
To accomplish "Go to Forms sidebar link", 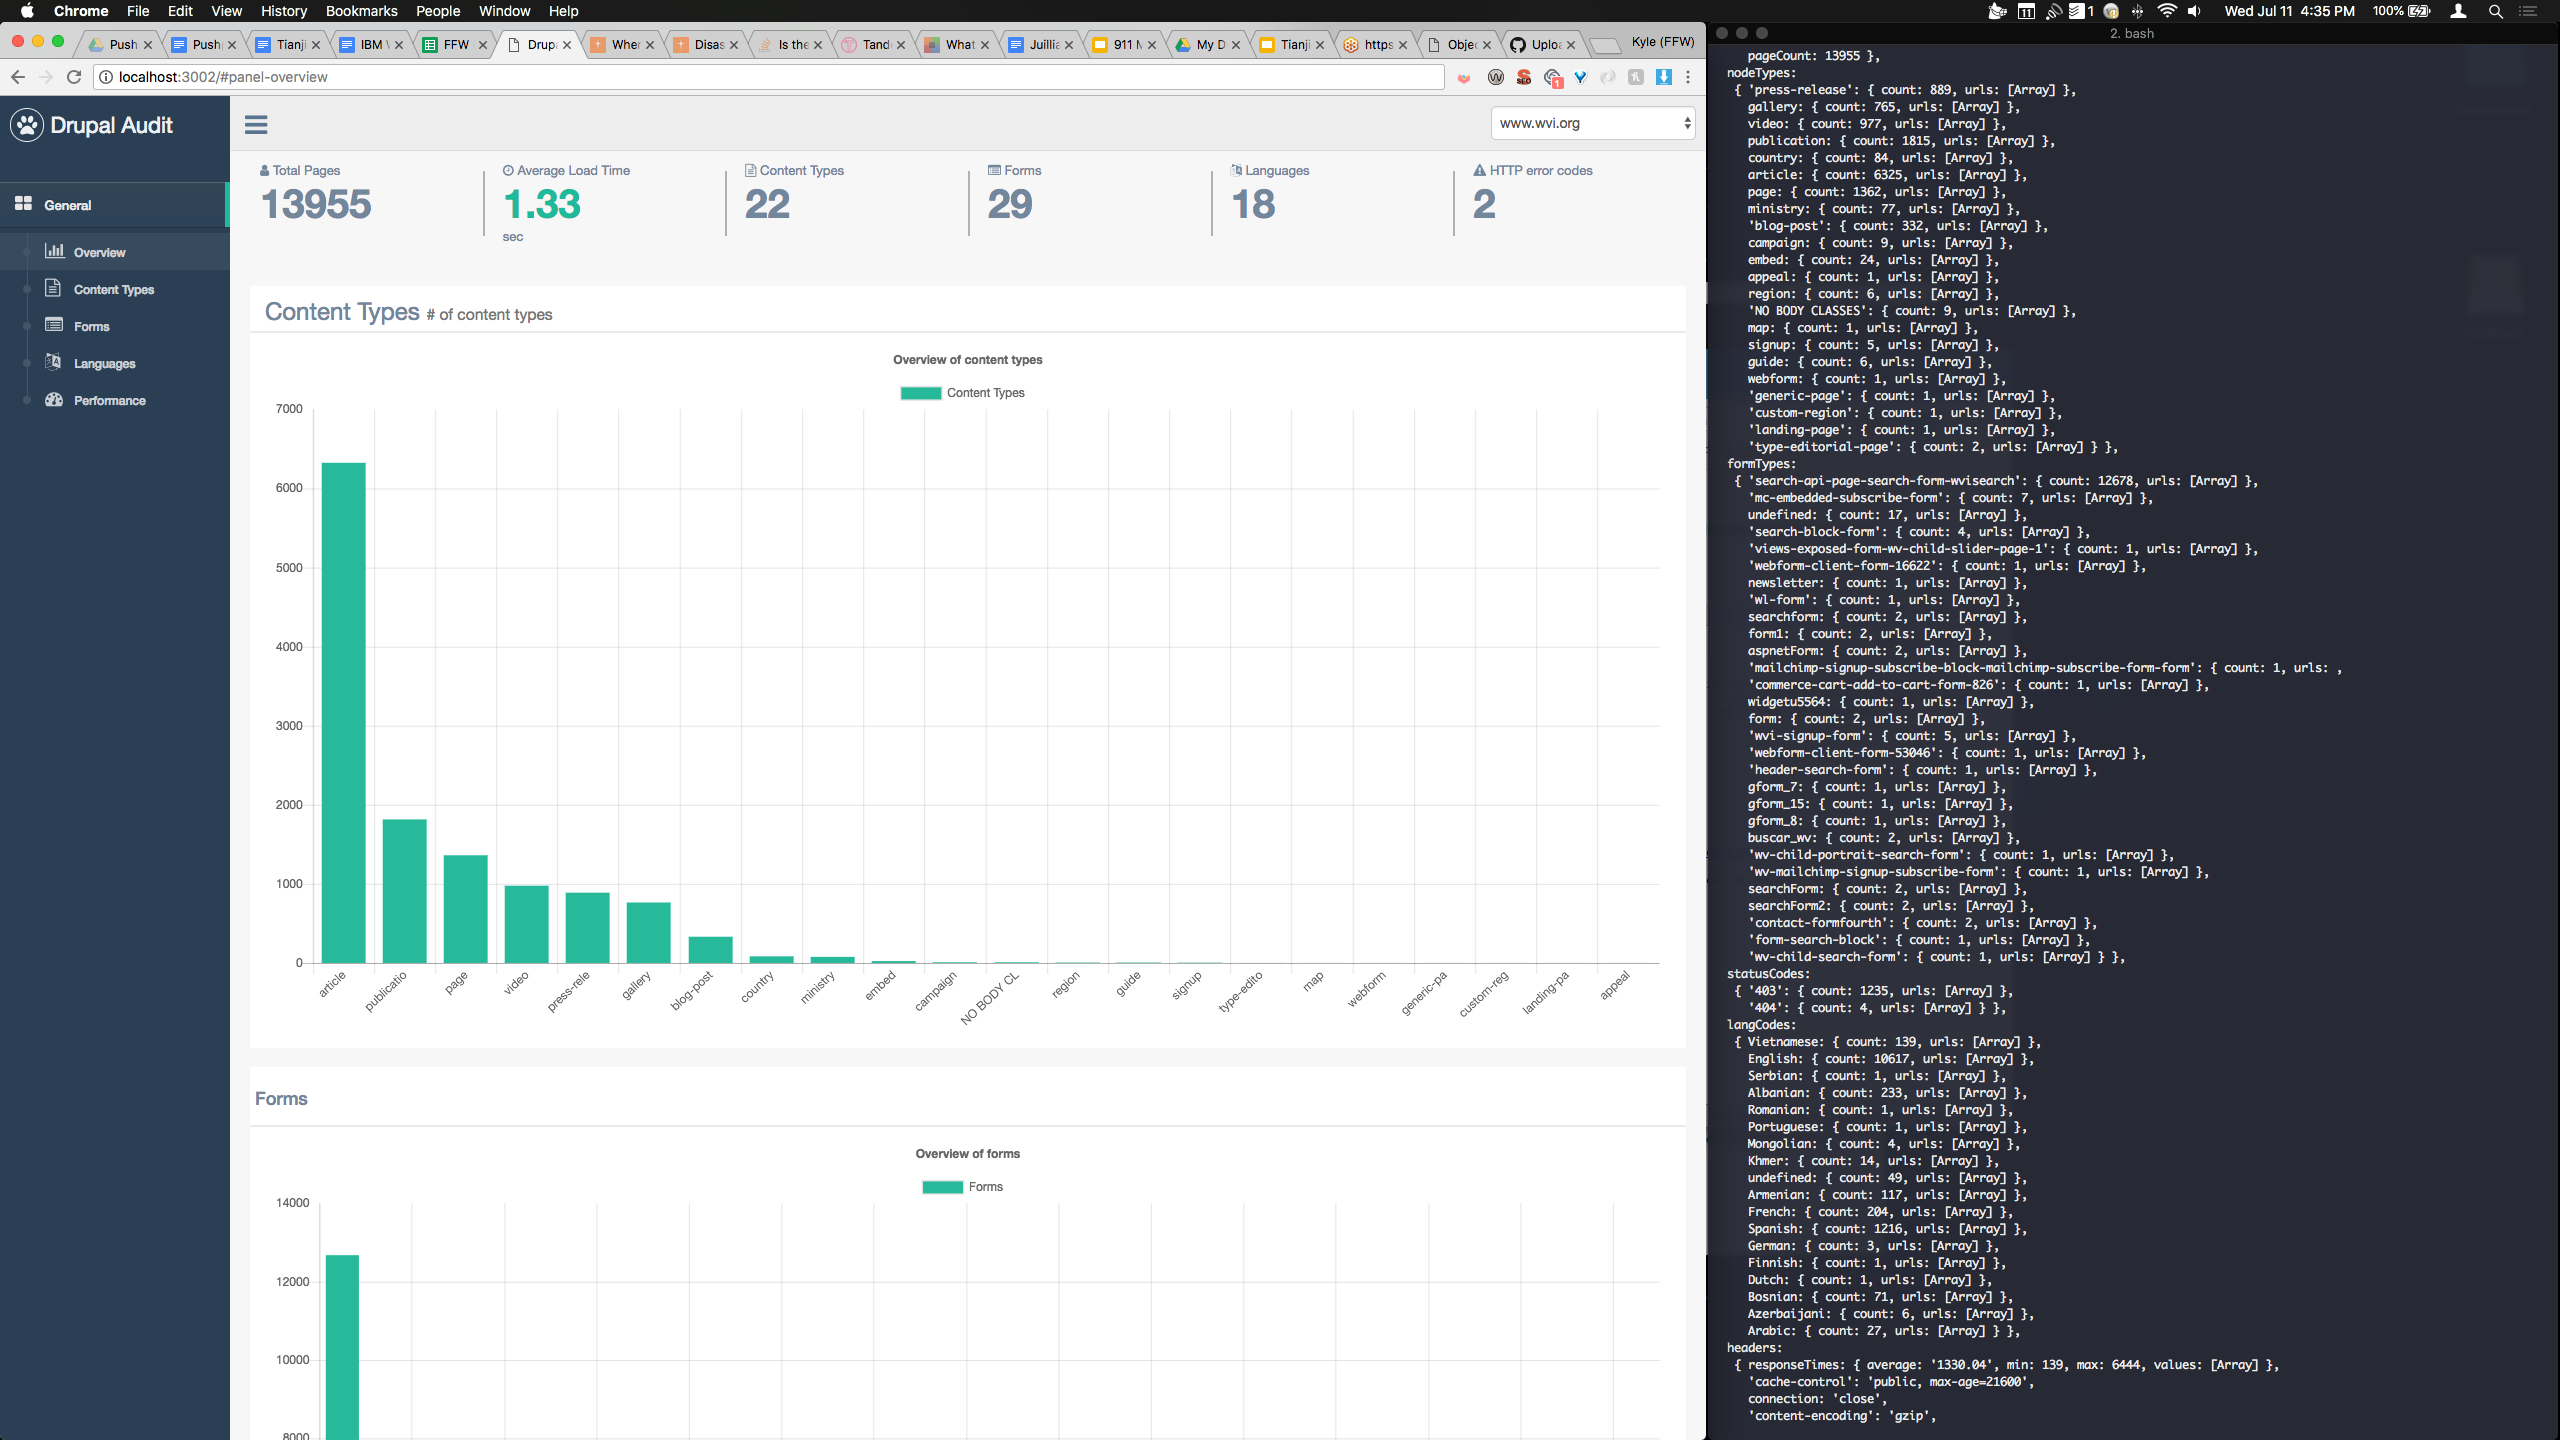I will pyautogui.click(x=92, y=327).
